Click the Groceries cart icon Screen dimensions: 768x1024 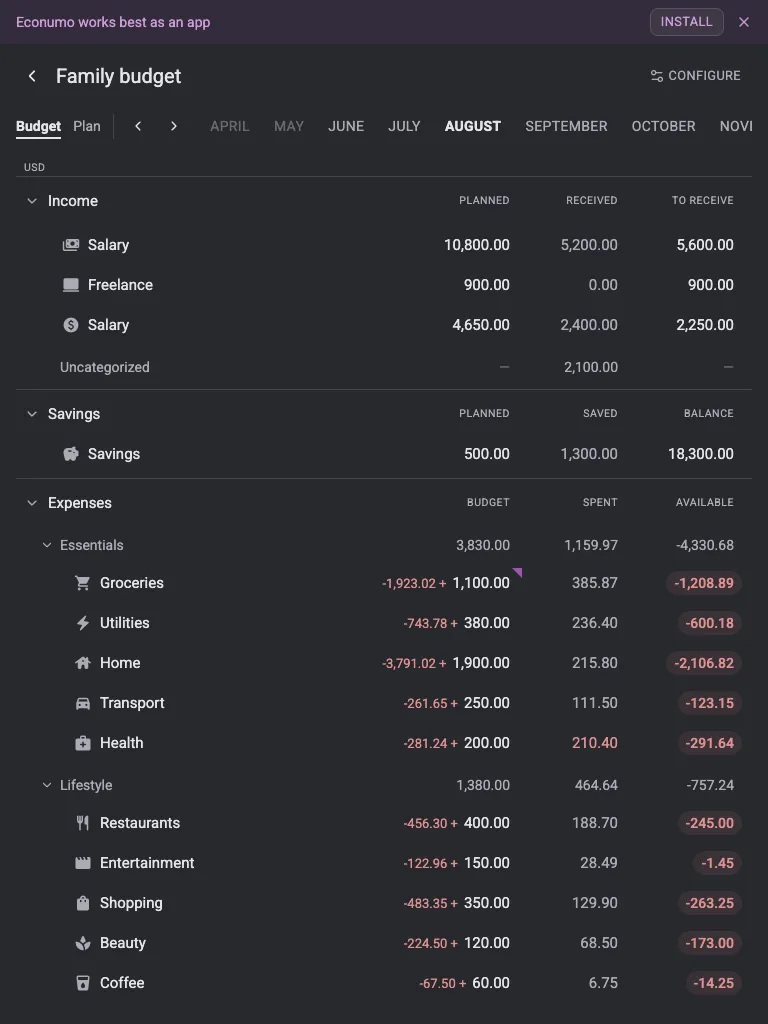click(x=82, y=583)
